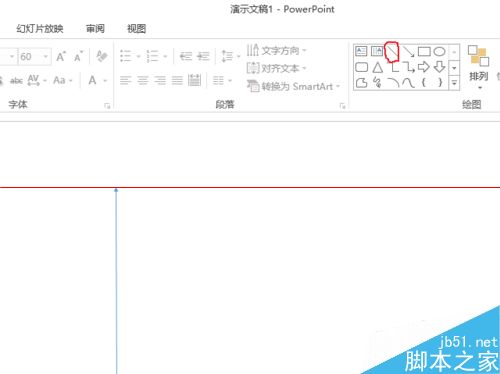Viewport: 500px width, 374px height.
Task: Open the 字体 font dialog launcher
Action: (107, 106)
